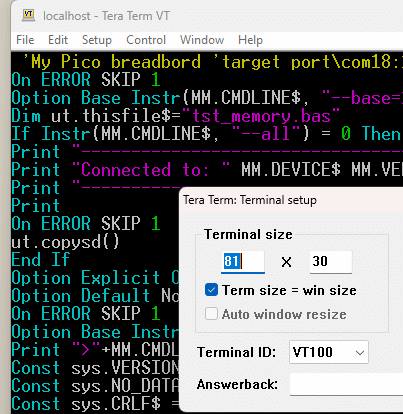The width and height of the screenshot is (403, 414).
Task: Uncheck Term size = win size checkbox
Action: (x=211, y=290)
